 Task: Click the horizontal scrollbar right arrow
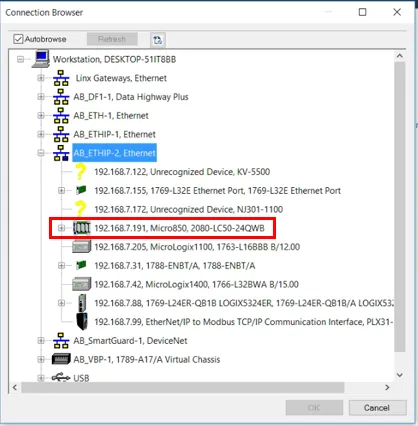[x=387, y=387]
